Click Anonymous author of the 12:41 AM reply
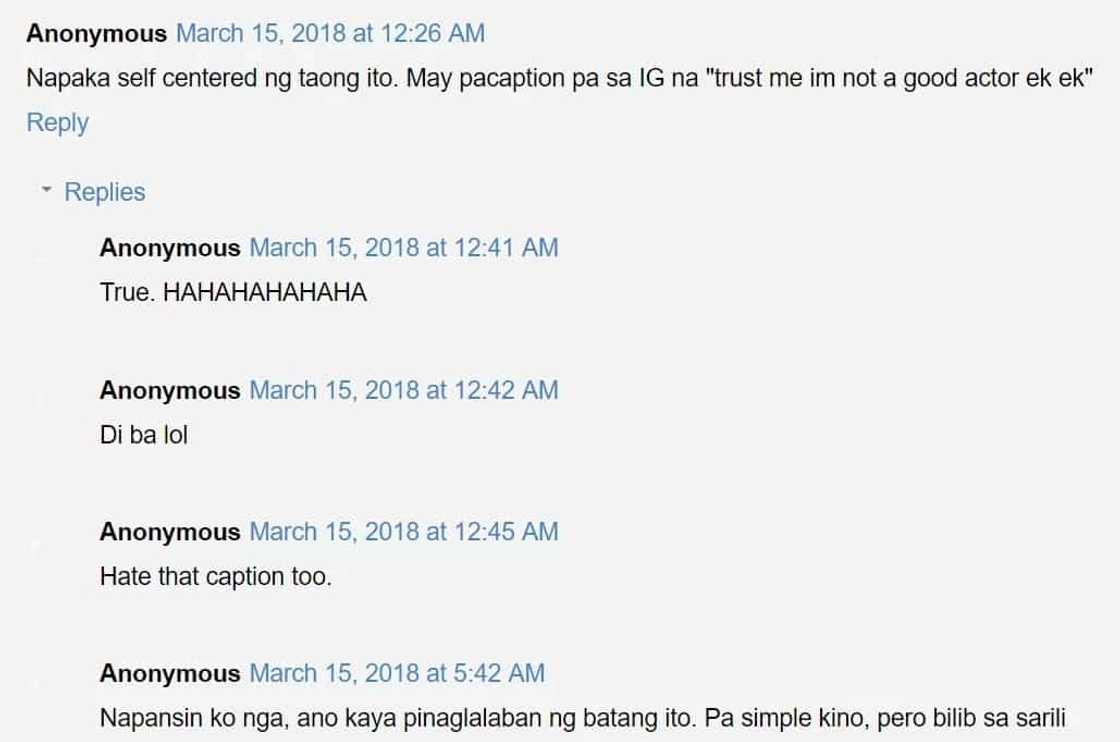The height and width of the screenshot is (742, 1120). [x=170, y=248]
